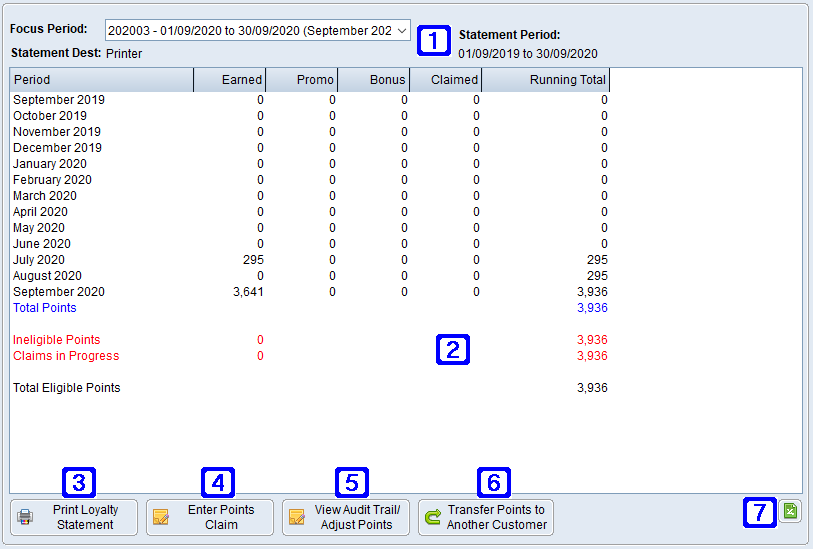Open View Audit Trail/Adjust Points
Screen dimensions: 813x549
346,517
